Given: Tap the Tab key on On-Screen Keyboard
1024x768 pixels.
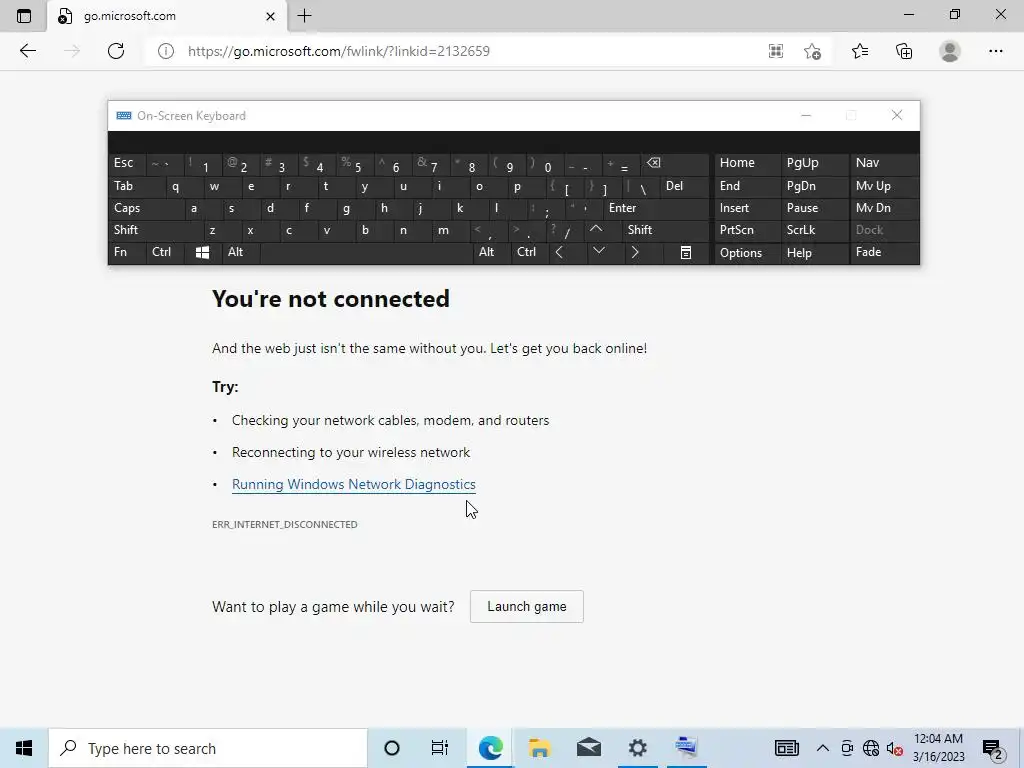Looking at the screenshot, I should point(135,186).
